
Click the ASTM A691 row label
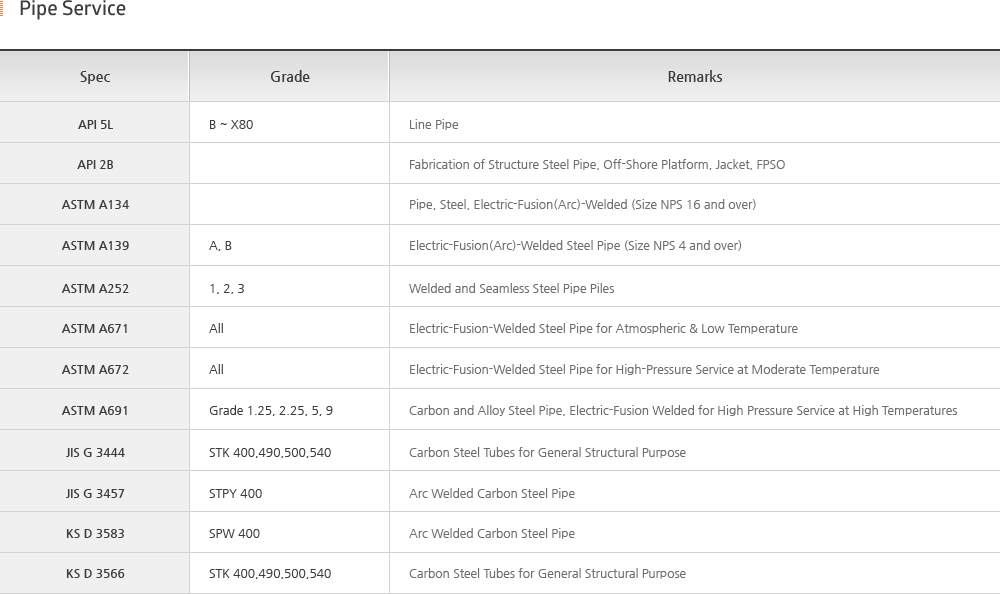95,411
